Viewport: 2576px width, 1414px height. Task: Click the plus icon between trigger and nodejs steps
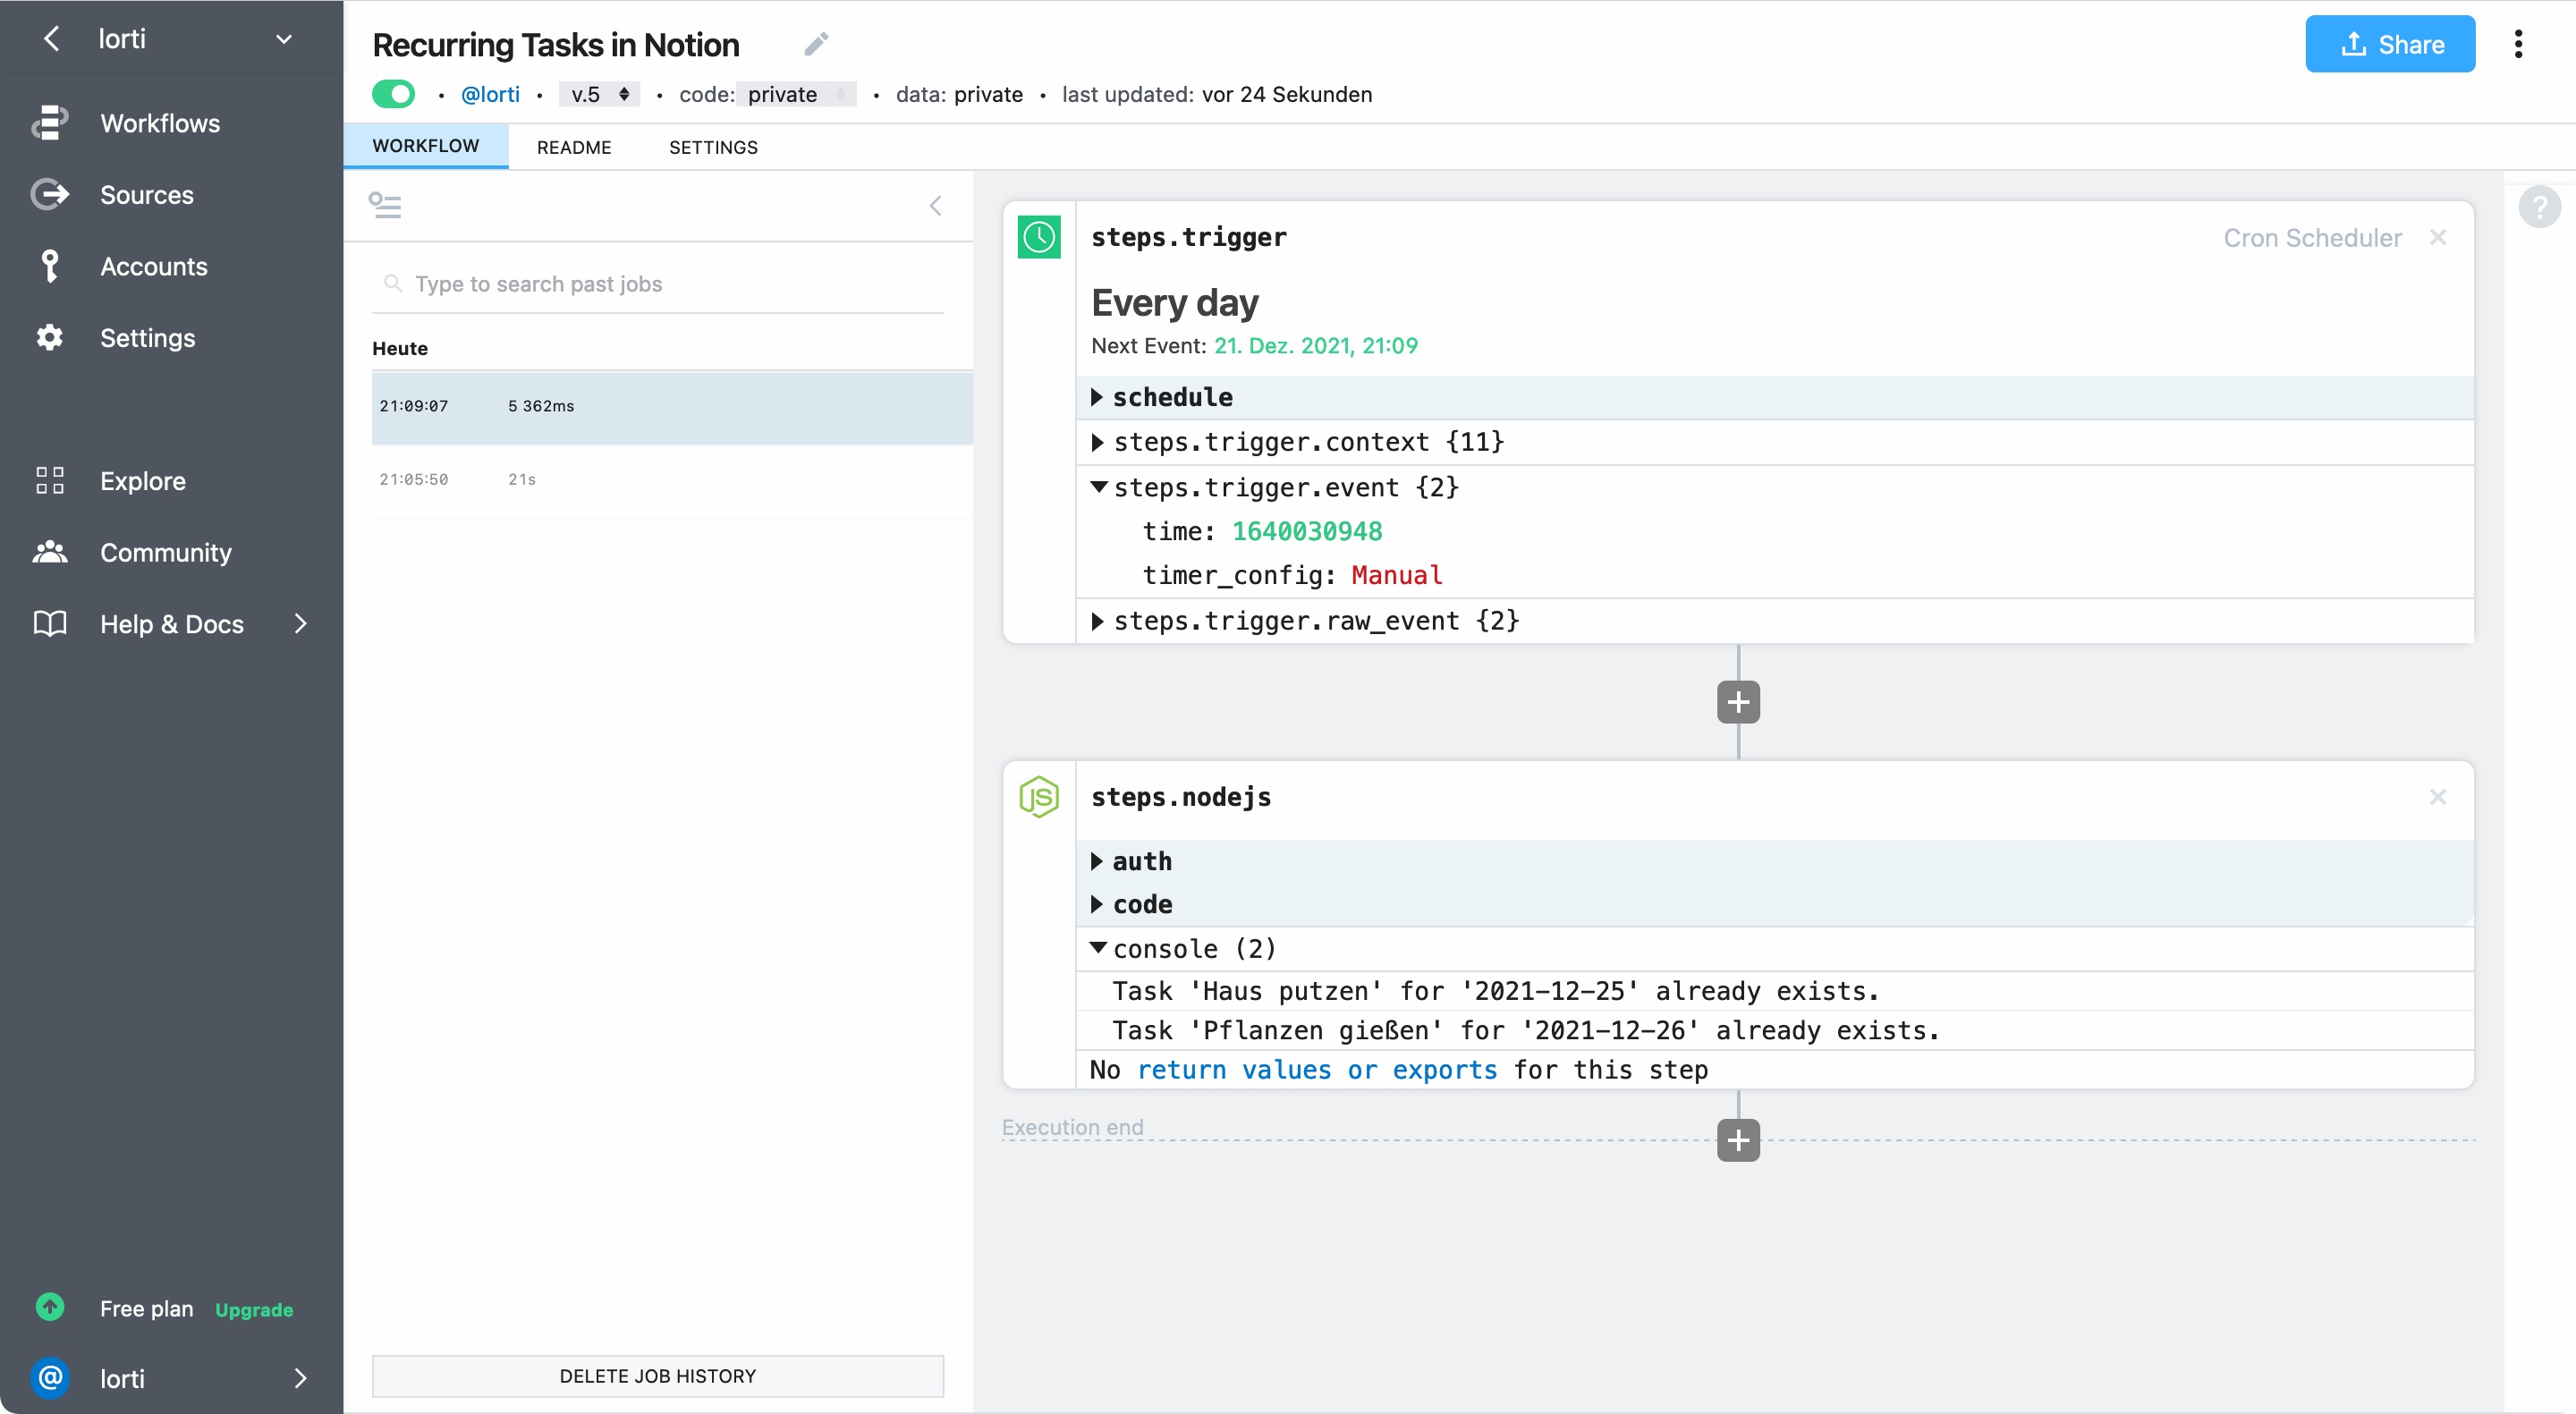(x=1738, y=702)
